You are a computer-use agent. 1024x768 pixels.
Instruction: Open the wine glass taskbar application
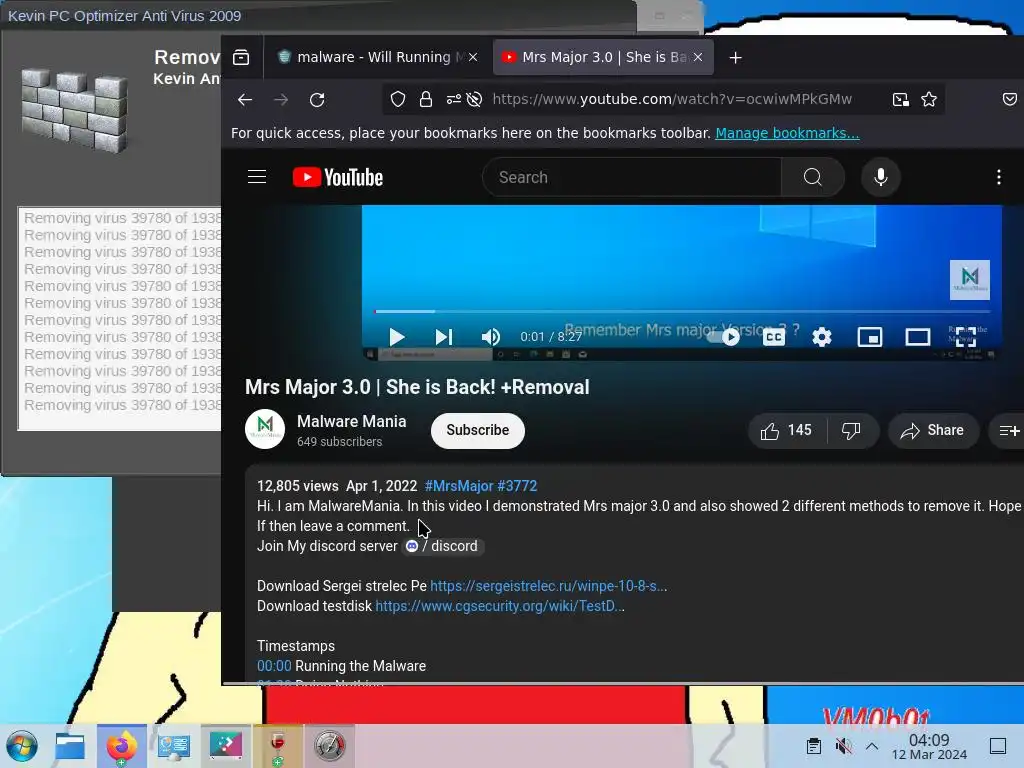278,746
